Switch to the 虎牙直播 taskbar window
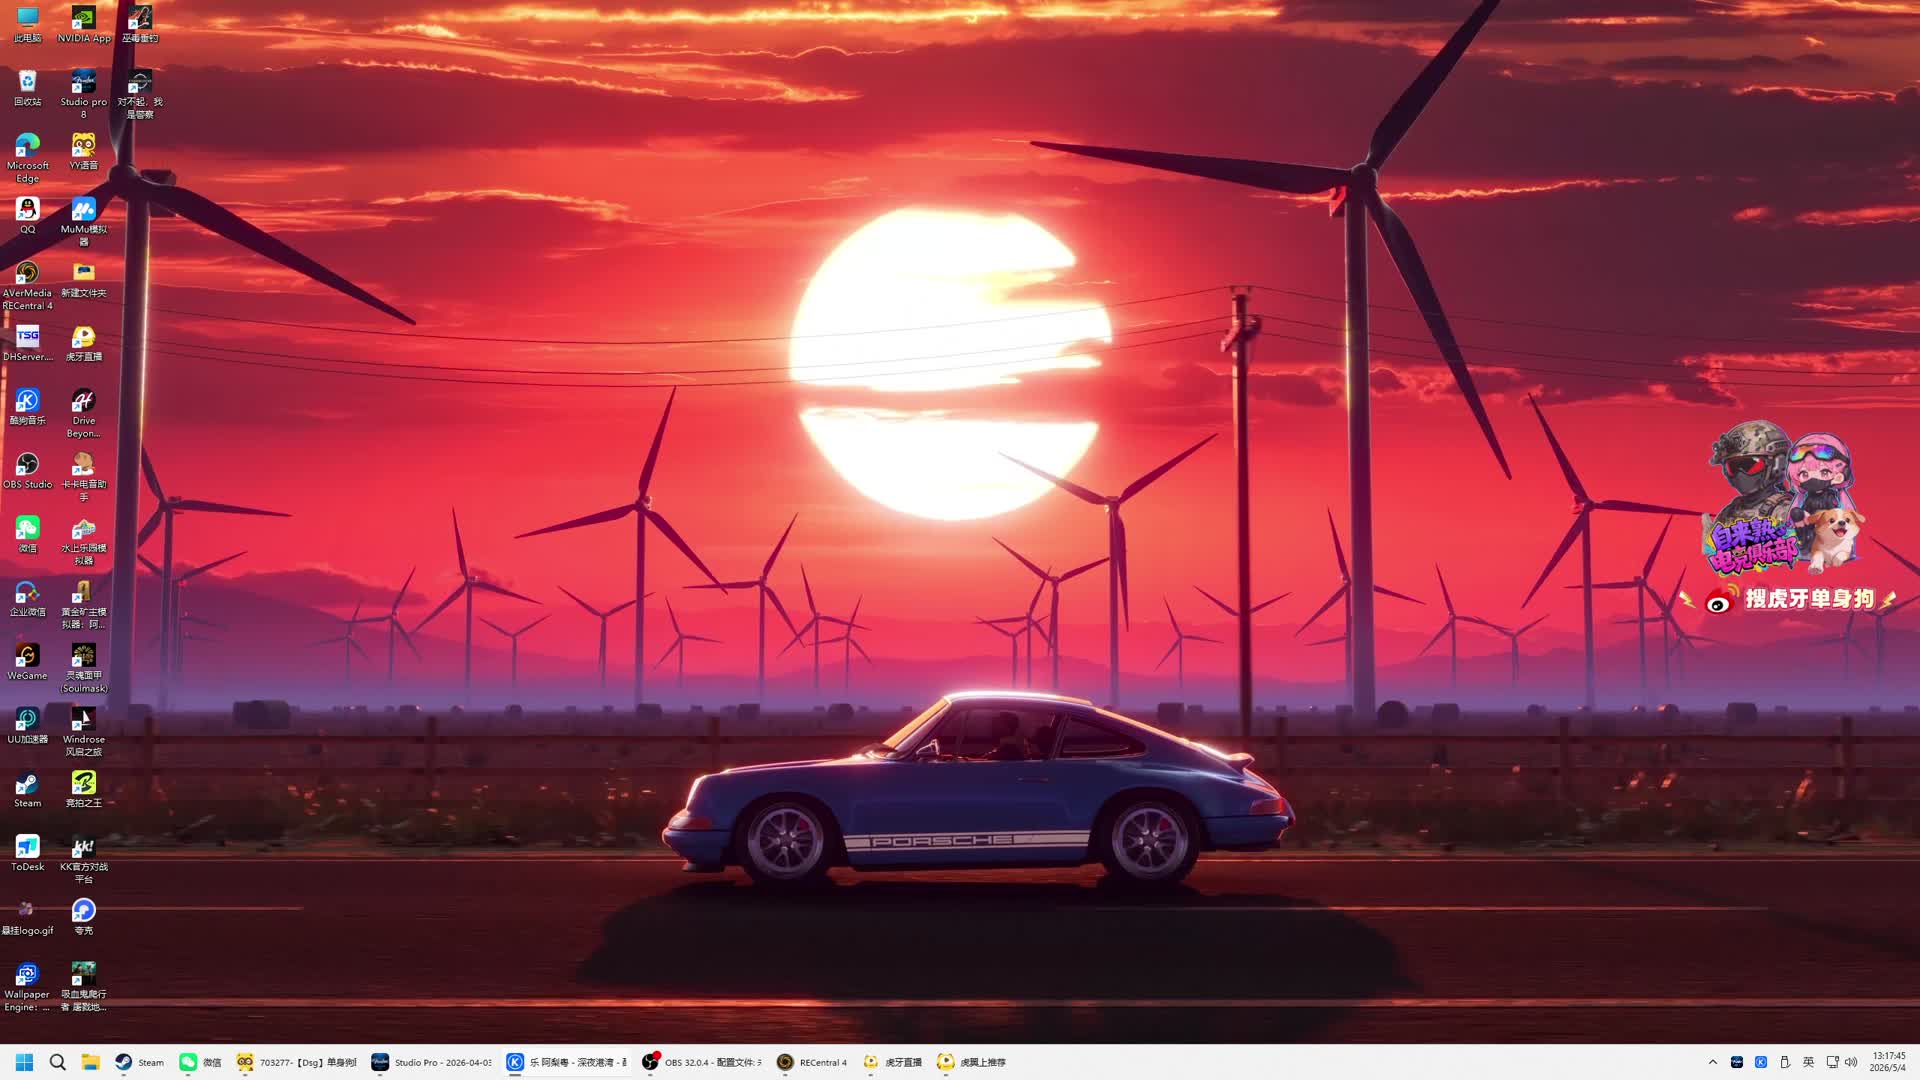 pyautogui.click(x=892, y=1062)
